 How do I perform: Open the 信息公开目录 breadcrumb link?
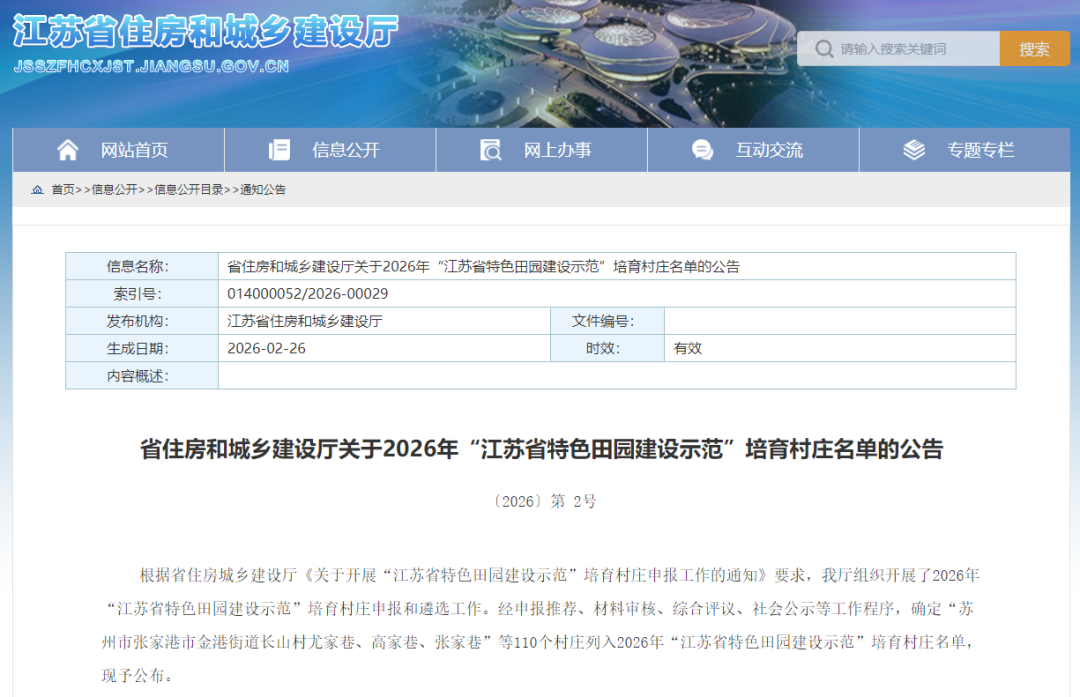tap(188, 189)
